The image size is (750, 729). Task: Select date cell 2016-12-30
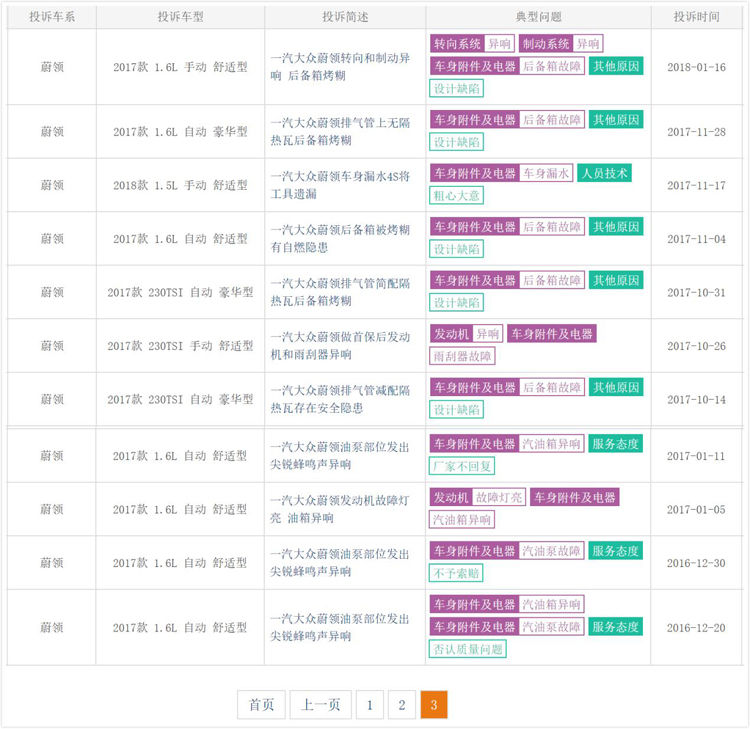[696, 563]
